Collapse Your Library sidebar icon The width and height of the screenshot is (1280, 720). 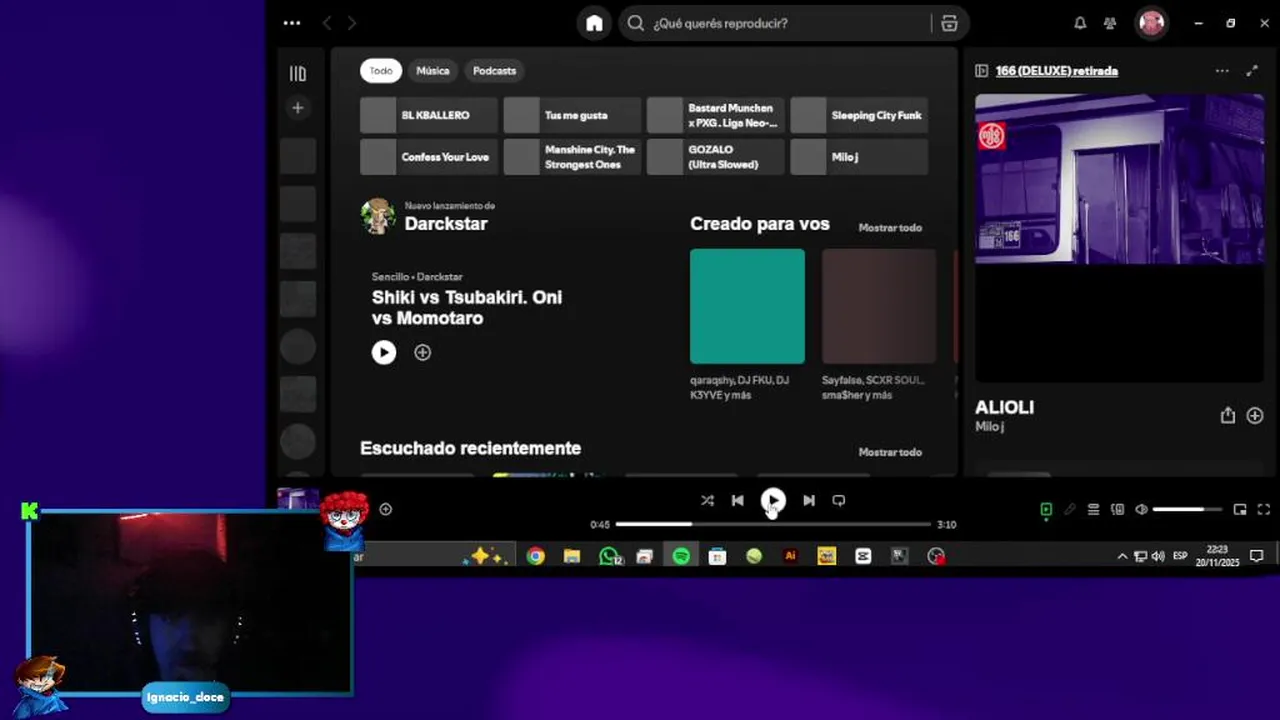point(297,73)
